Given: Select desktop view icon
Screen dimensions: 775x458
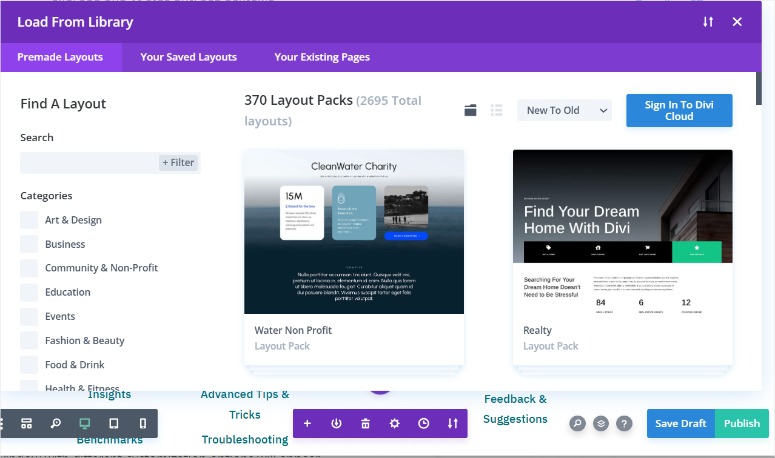Looking at the screenshot, I should coord(85,423).
